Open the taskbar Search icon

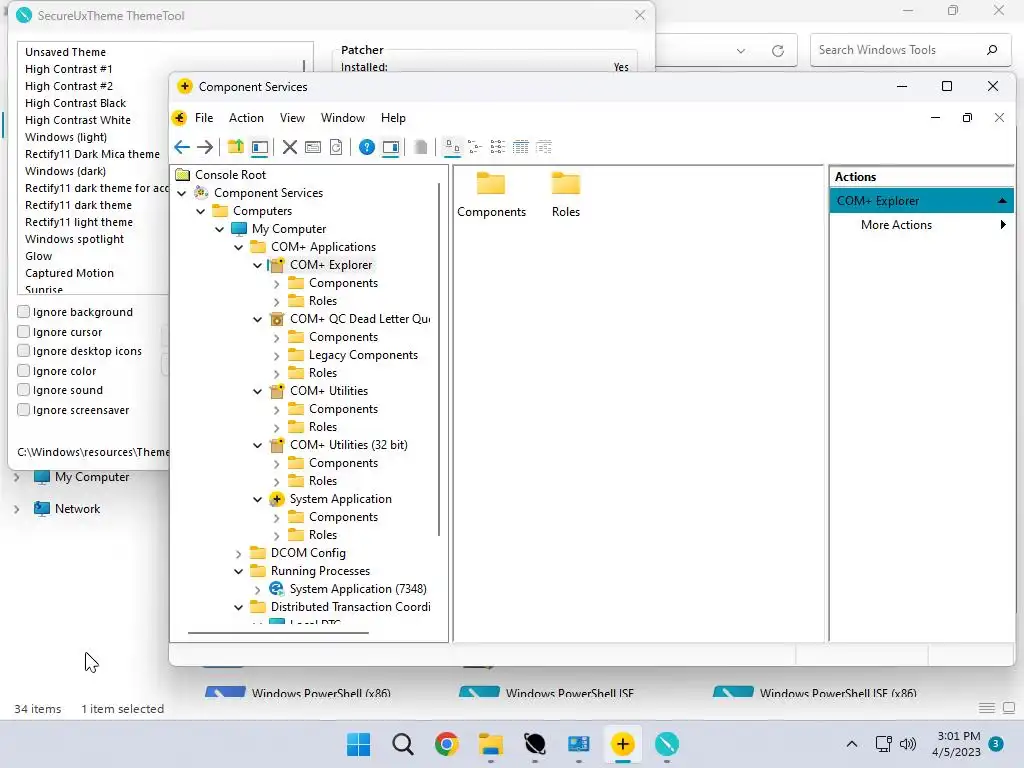pos(402,744)
